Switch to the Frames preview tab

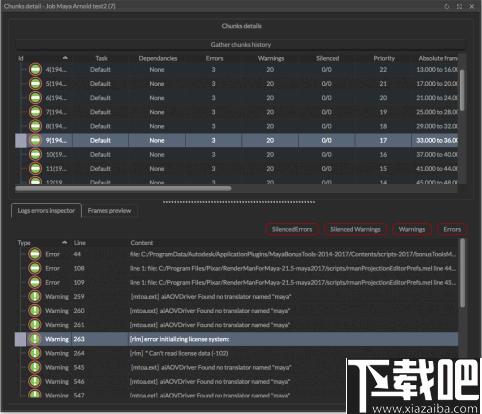(x=109, y=211)
